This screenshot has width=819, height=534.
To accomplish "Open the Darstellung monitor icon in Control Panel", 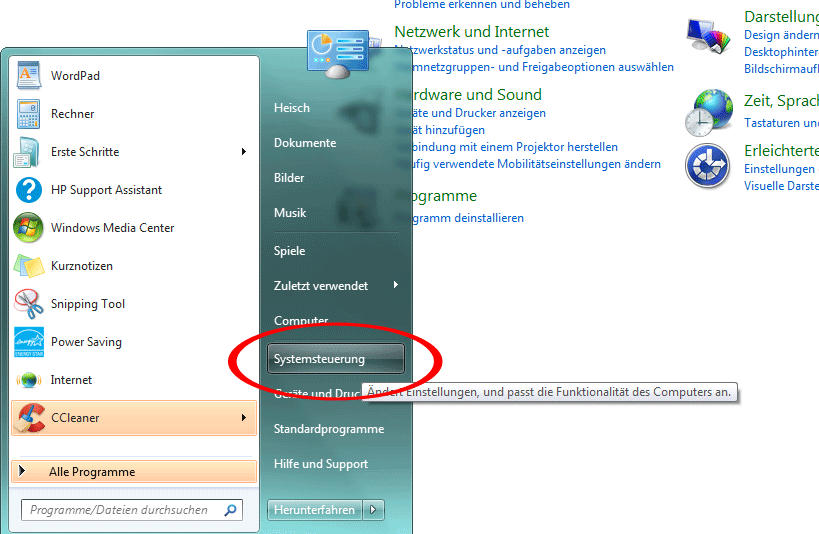I will [708, 36].
